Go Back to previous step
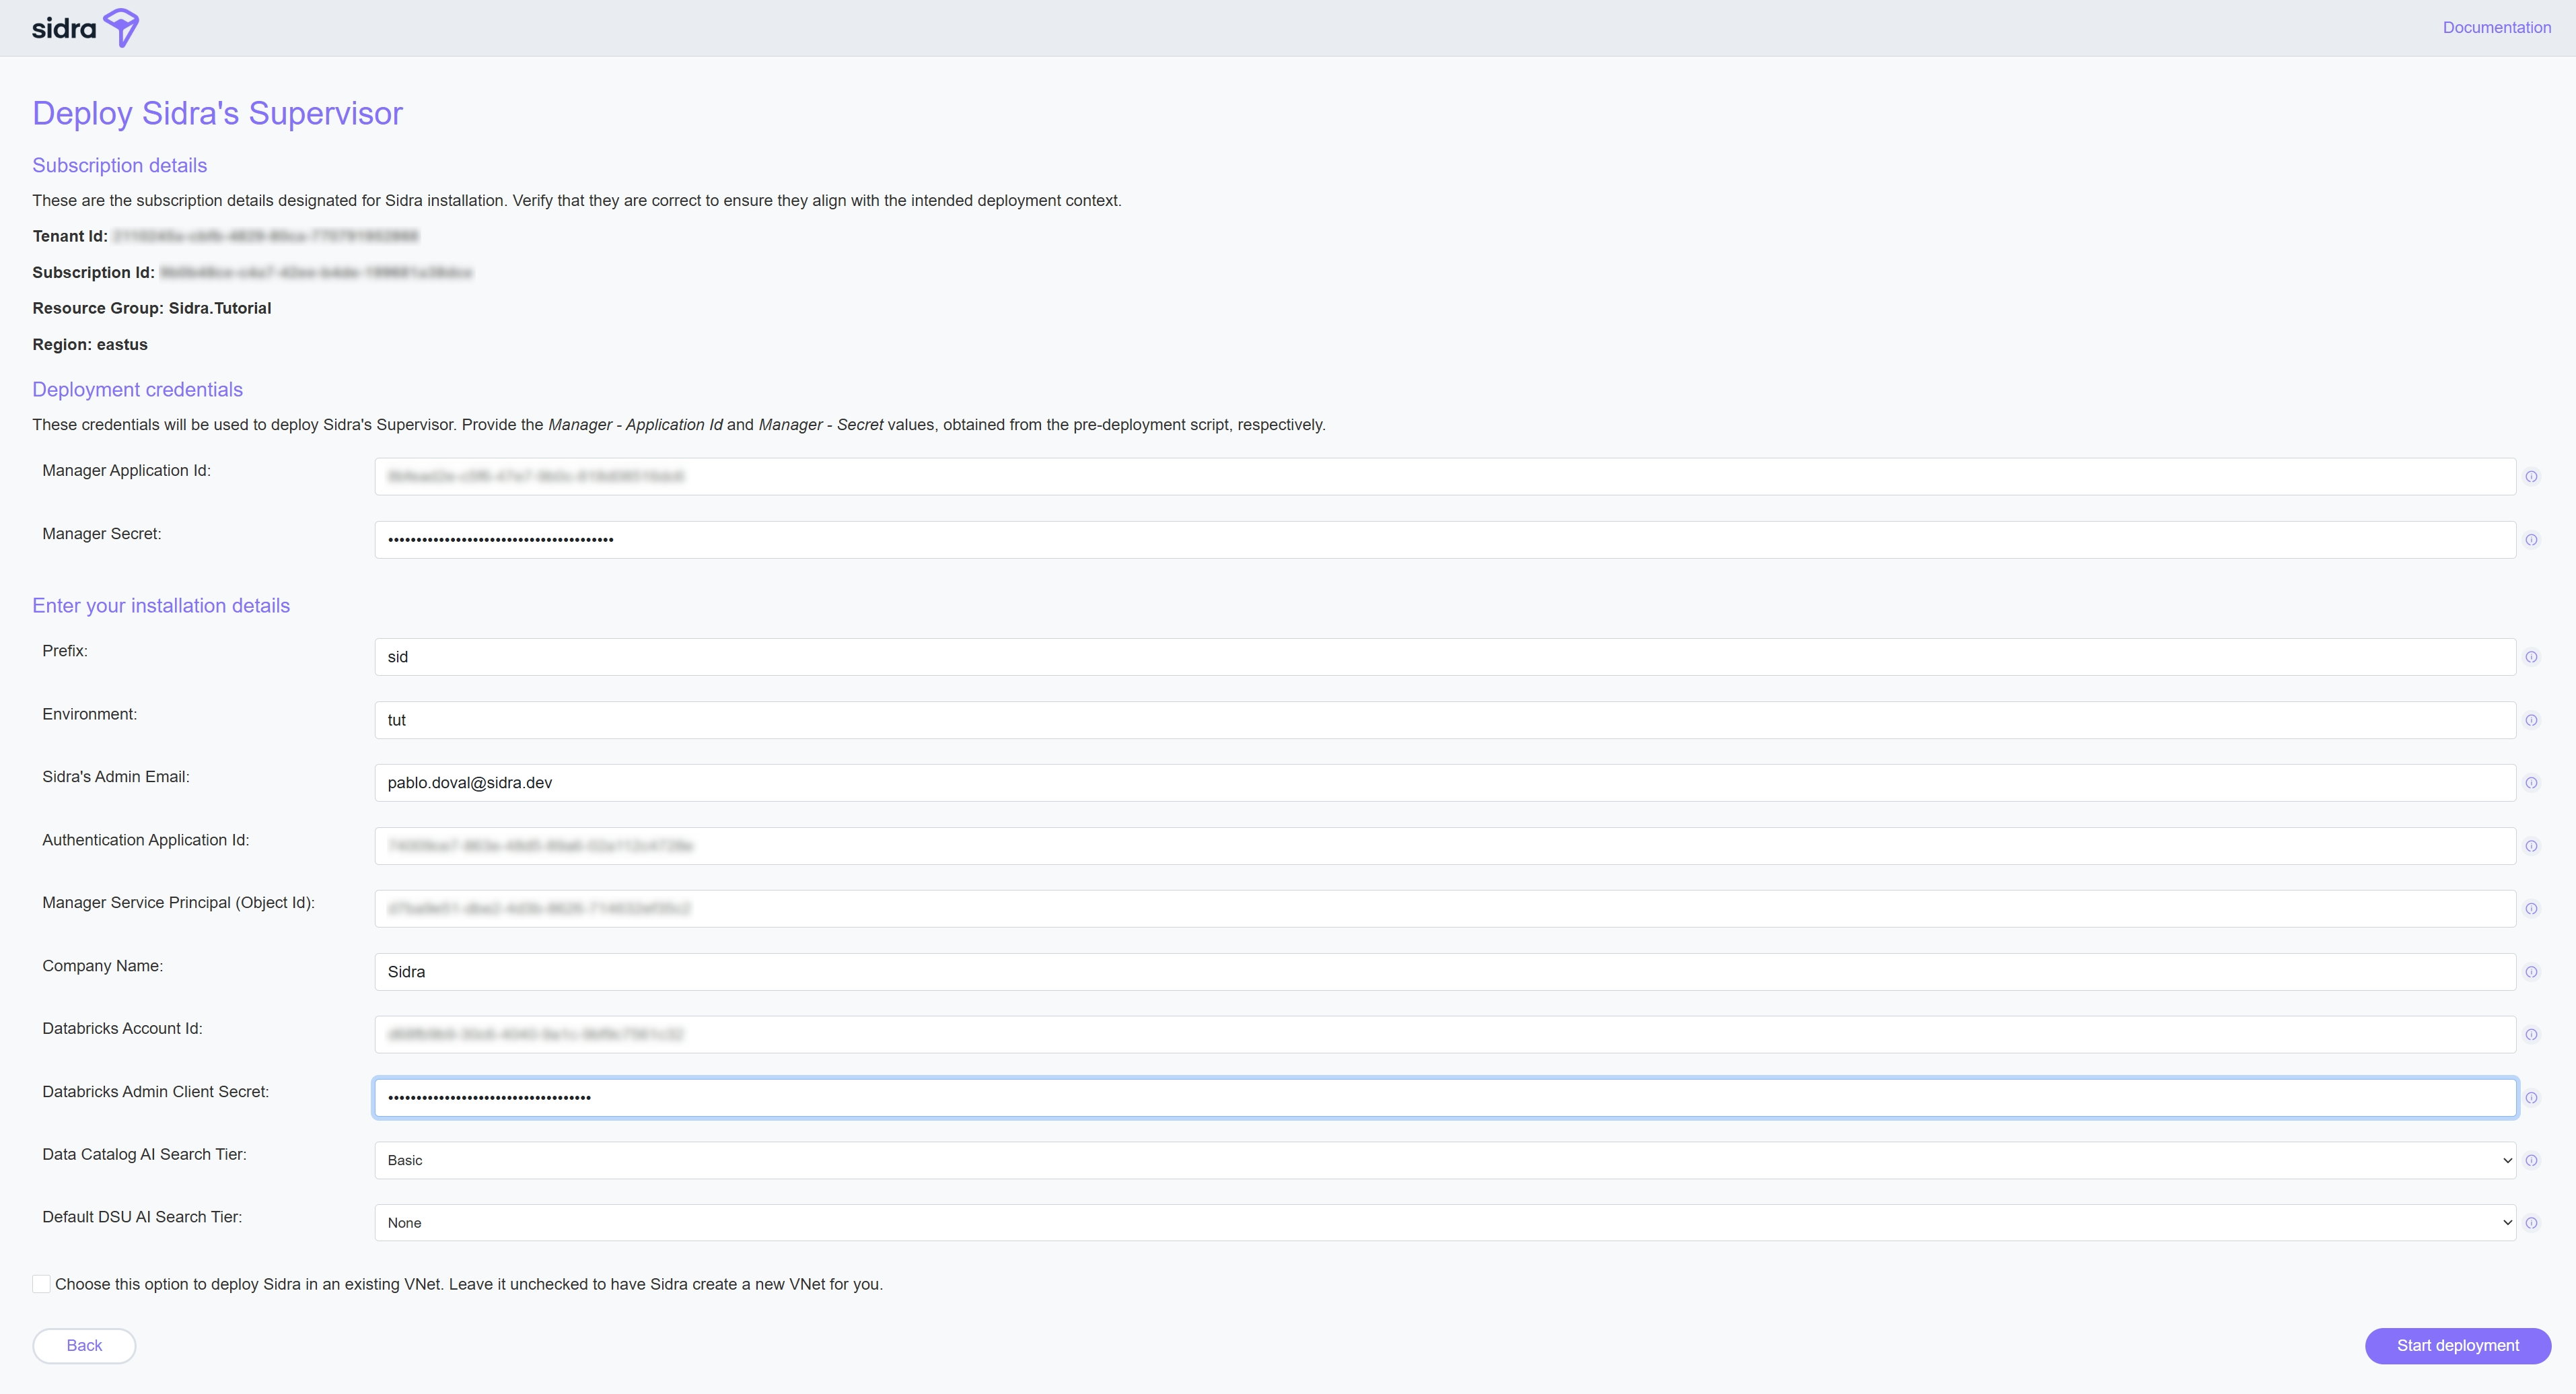 (x=84, y=1346)
